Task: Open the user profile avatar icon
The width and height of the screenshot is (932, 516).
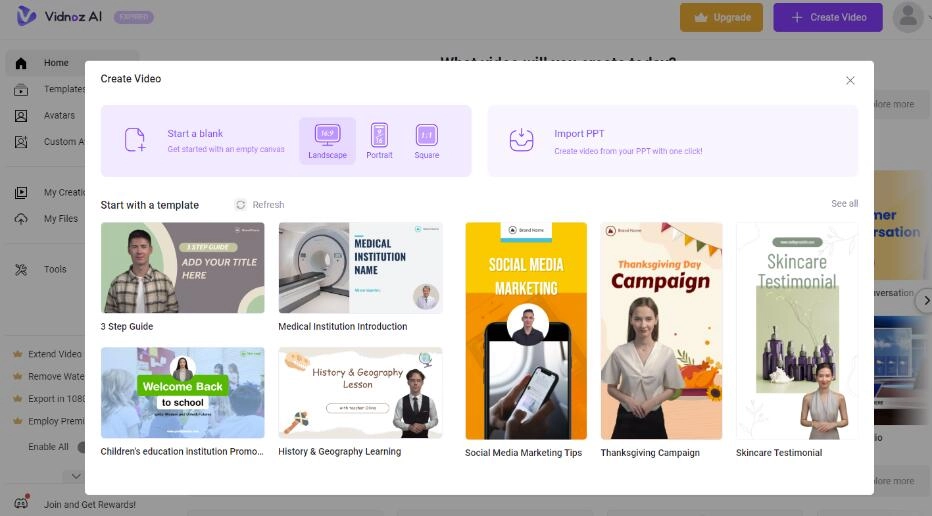Action: [907, 17]
